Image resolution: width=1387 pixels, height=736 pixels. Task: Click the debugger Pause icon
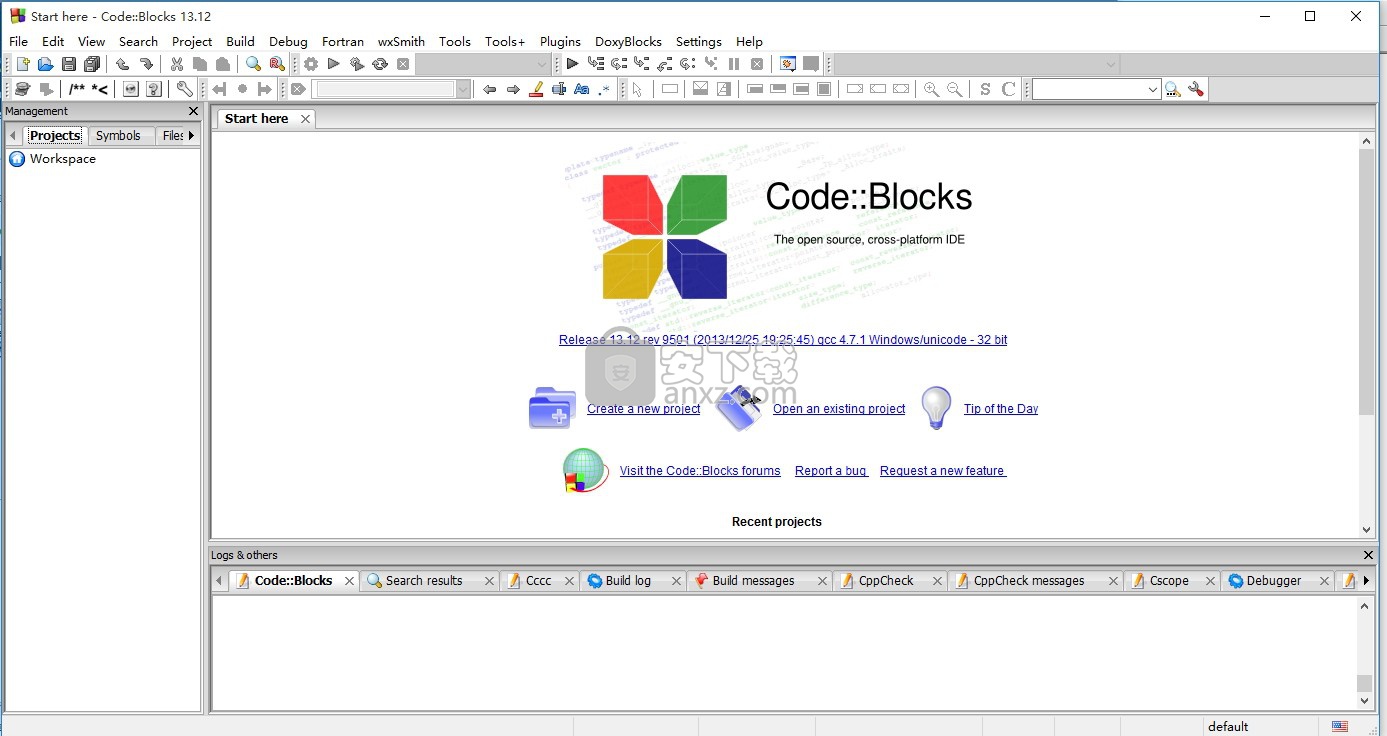pos(734,64)
